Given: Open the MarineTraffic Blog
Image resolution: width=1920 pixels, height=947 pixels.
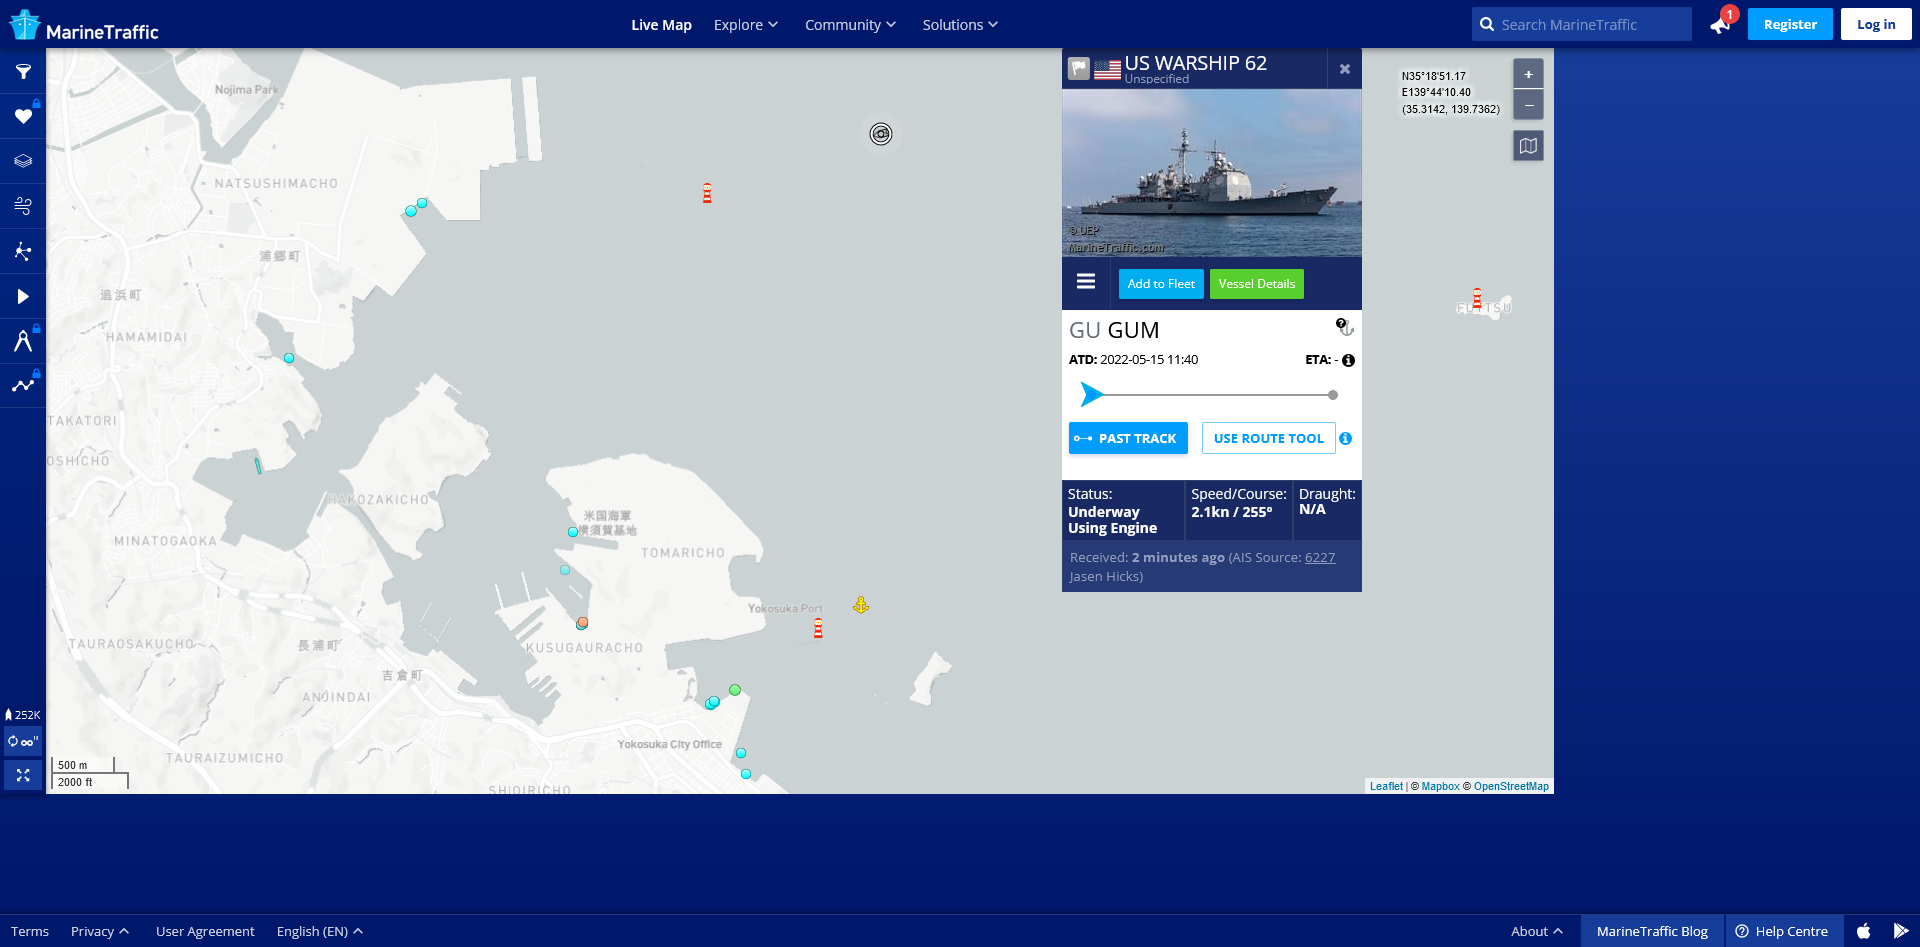Looking at the screenshot, I should pos(1652,931).
